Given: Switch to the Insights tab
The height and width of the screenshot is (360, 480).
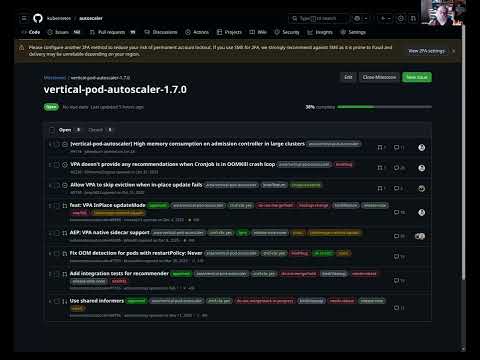Looking at the screenshot, I should pyautogui.click(x=320, y=32).
